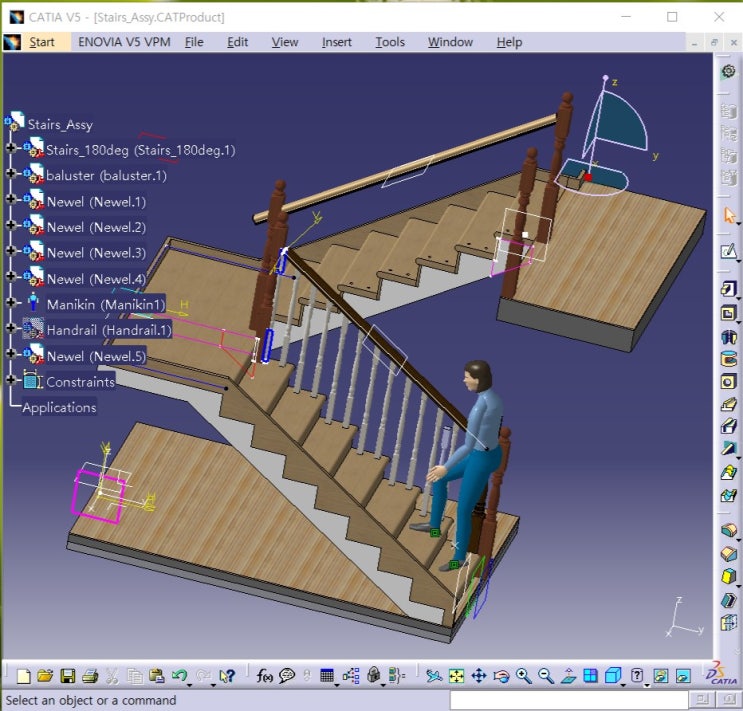The image size is (743, 711).
Task: Open the Window menu
Action: [x=450, y=42]
